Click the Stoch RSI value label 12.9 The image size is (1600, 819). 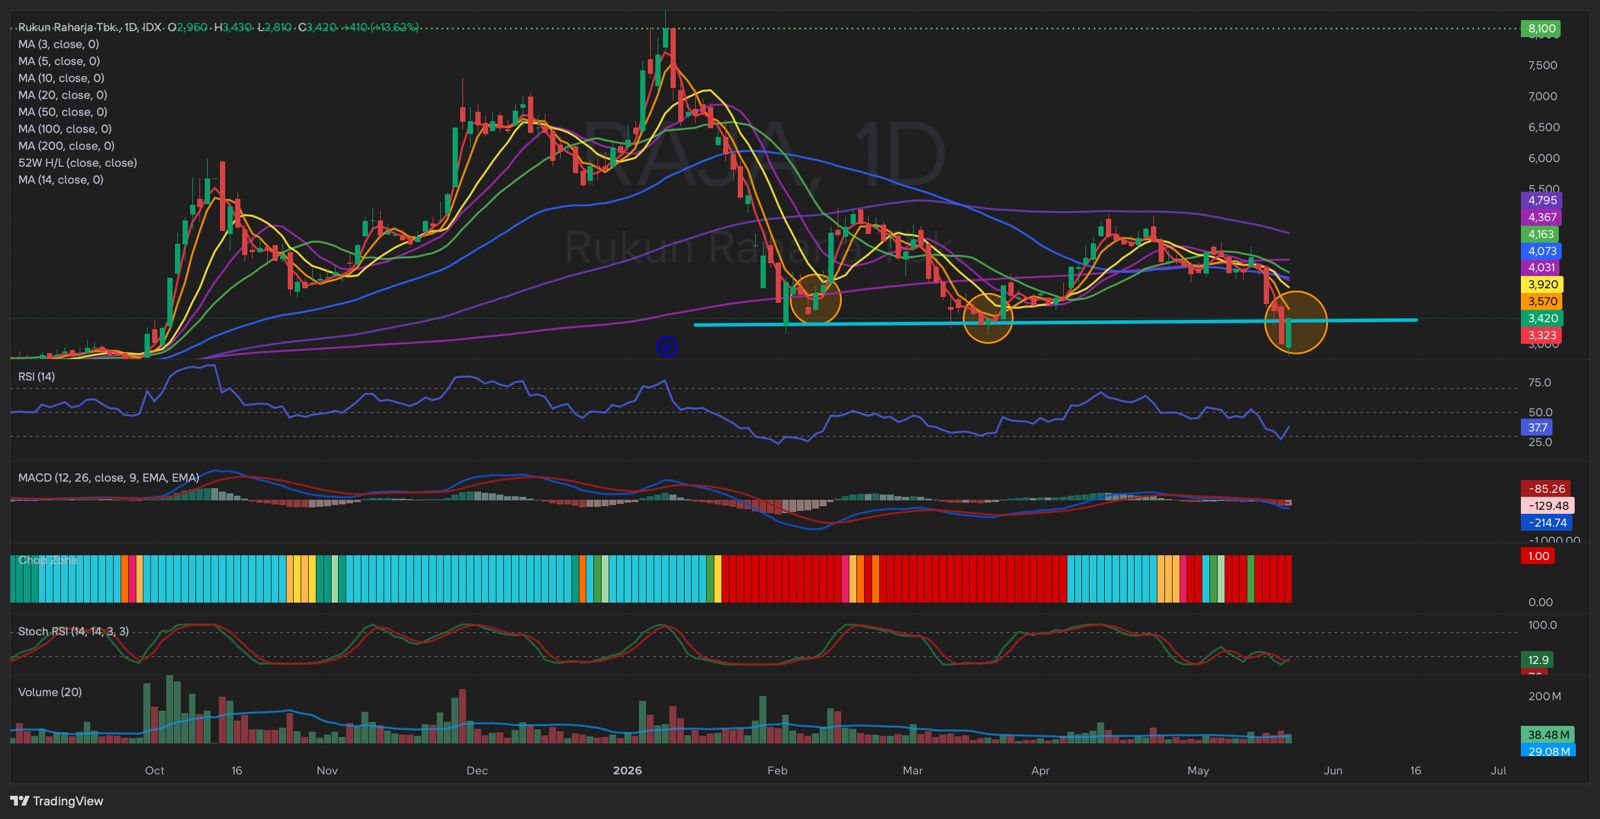tap(1538, 660)
